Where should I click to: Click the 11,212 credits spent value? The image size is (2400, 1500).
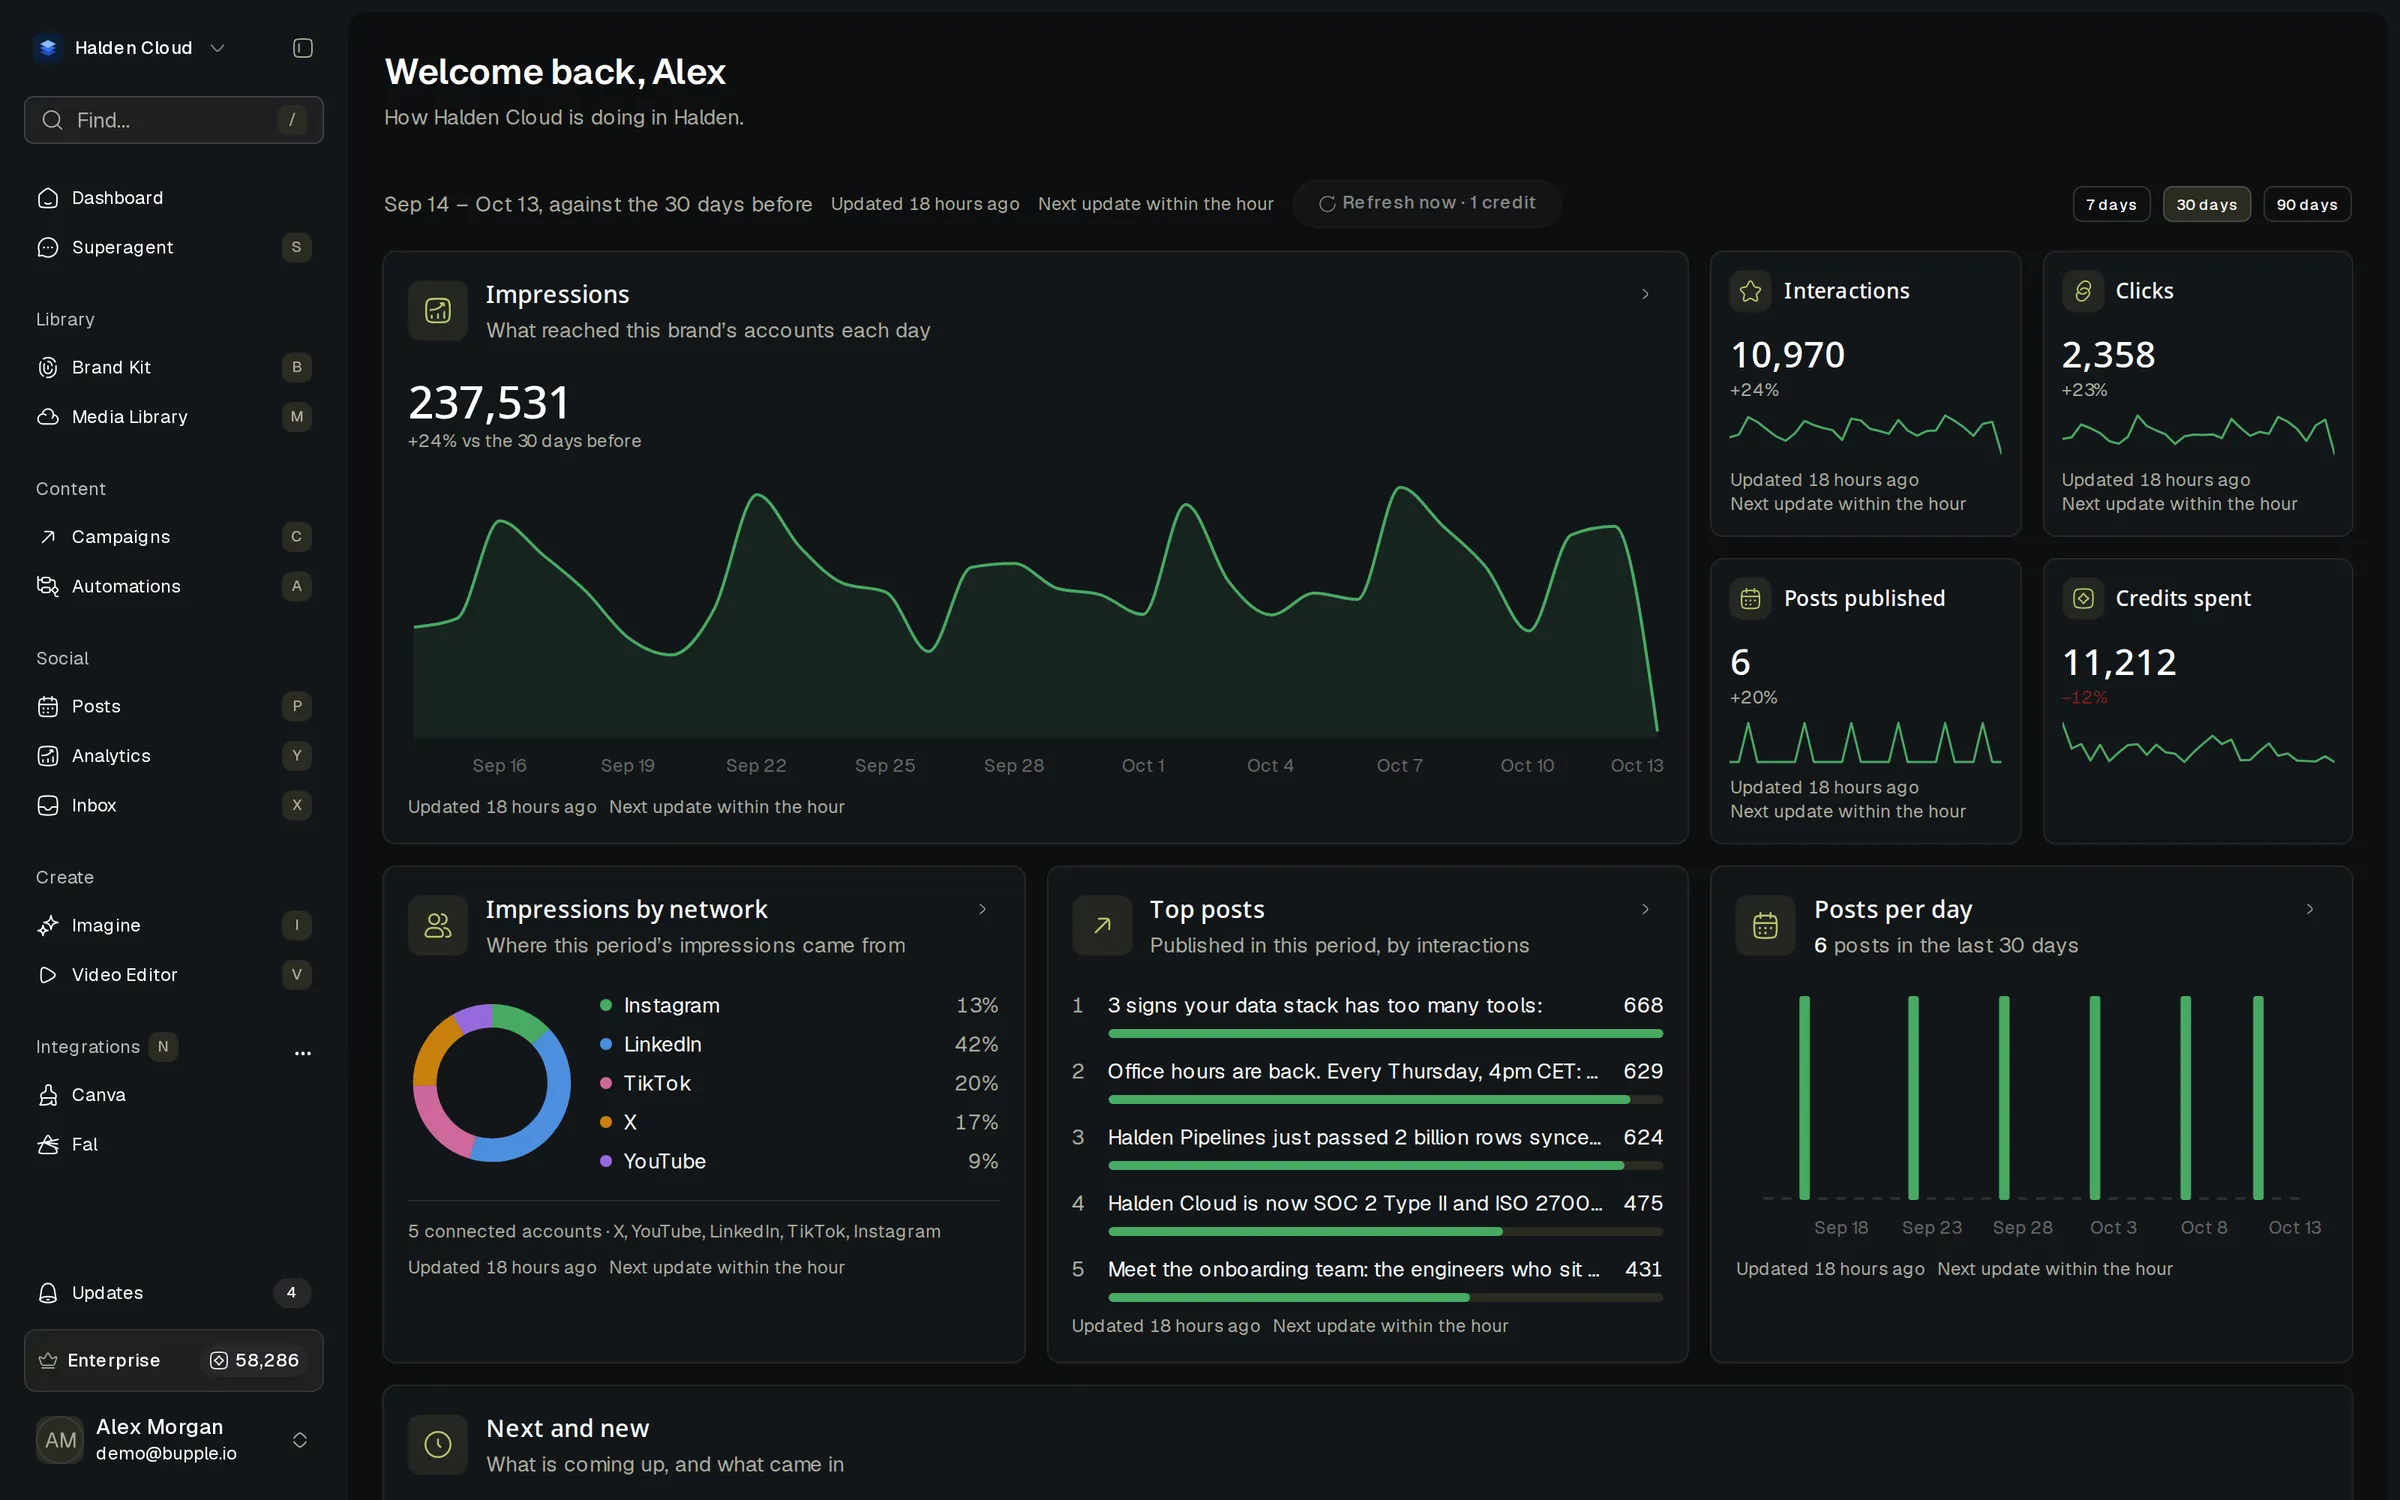tap(2119, 662)
